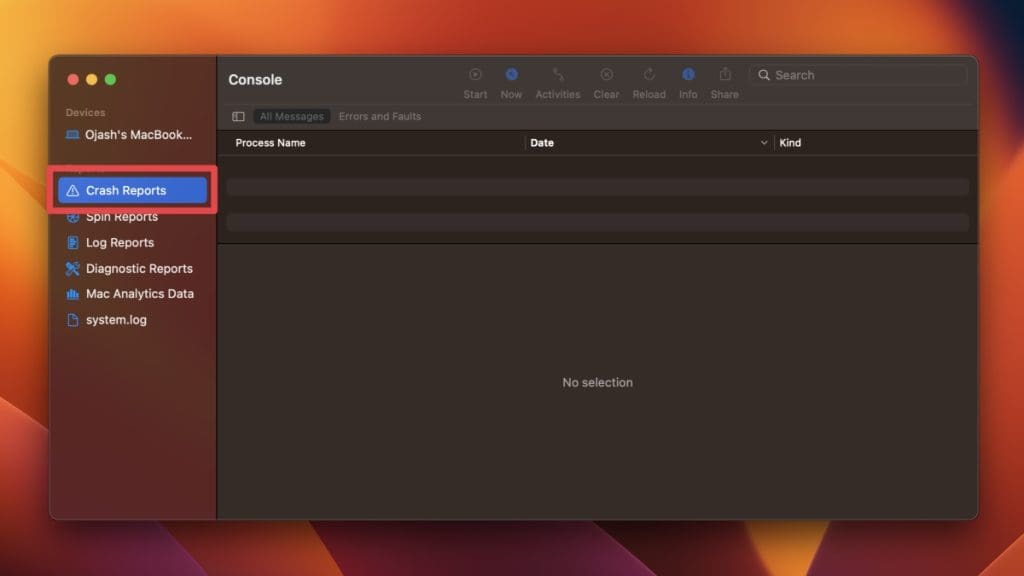Select Diagnostic Reports sidebar item
The width and height of the screenshot is (1024, 576).
pos(139,269)
